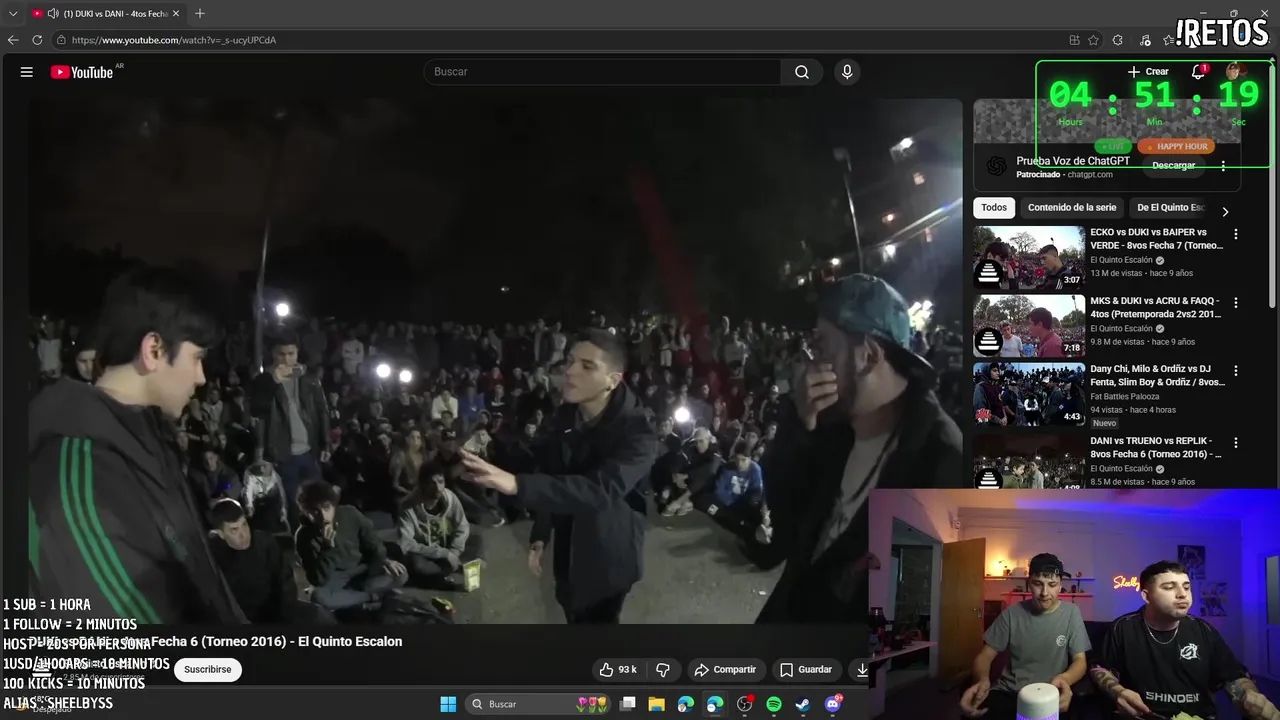Share the video via Compartir

pos(725,669)
